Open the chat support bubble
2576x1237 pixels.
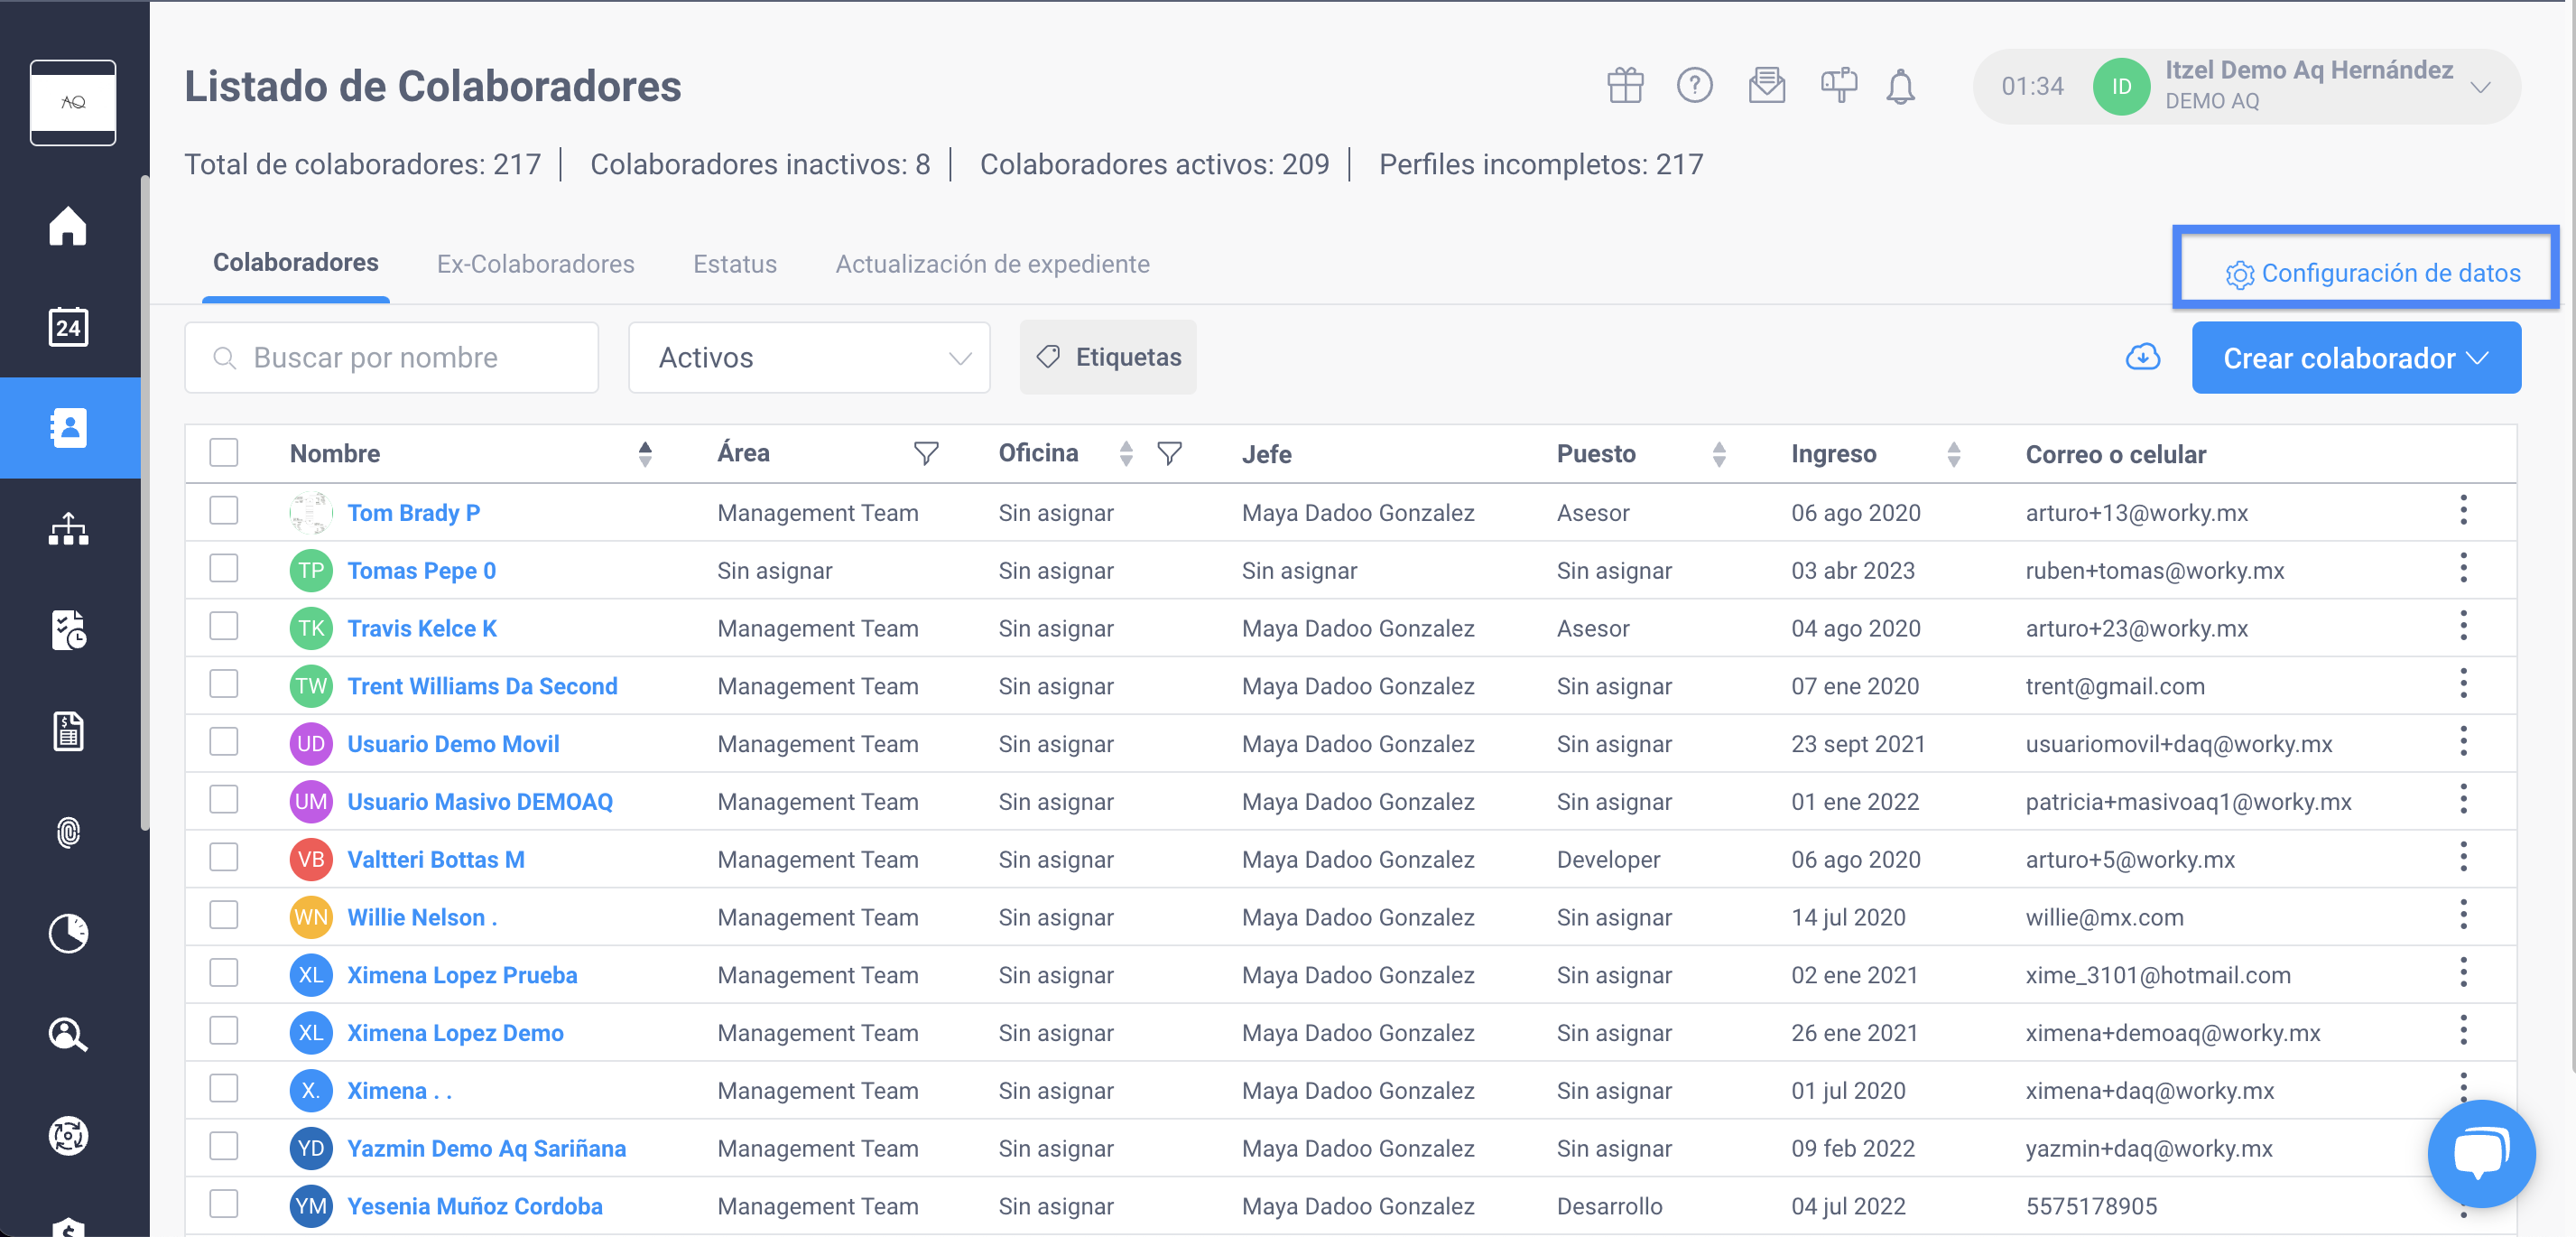[x=2481, y=1153]
